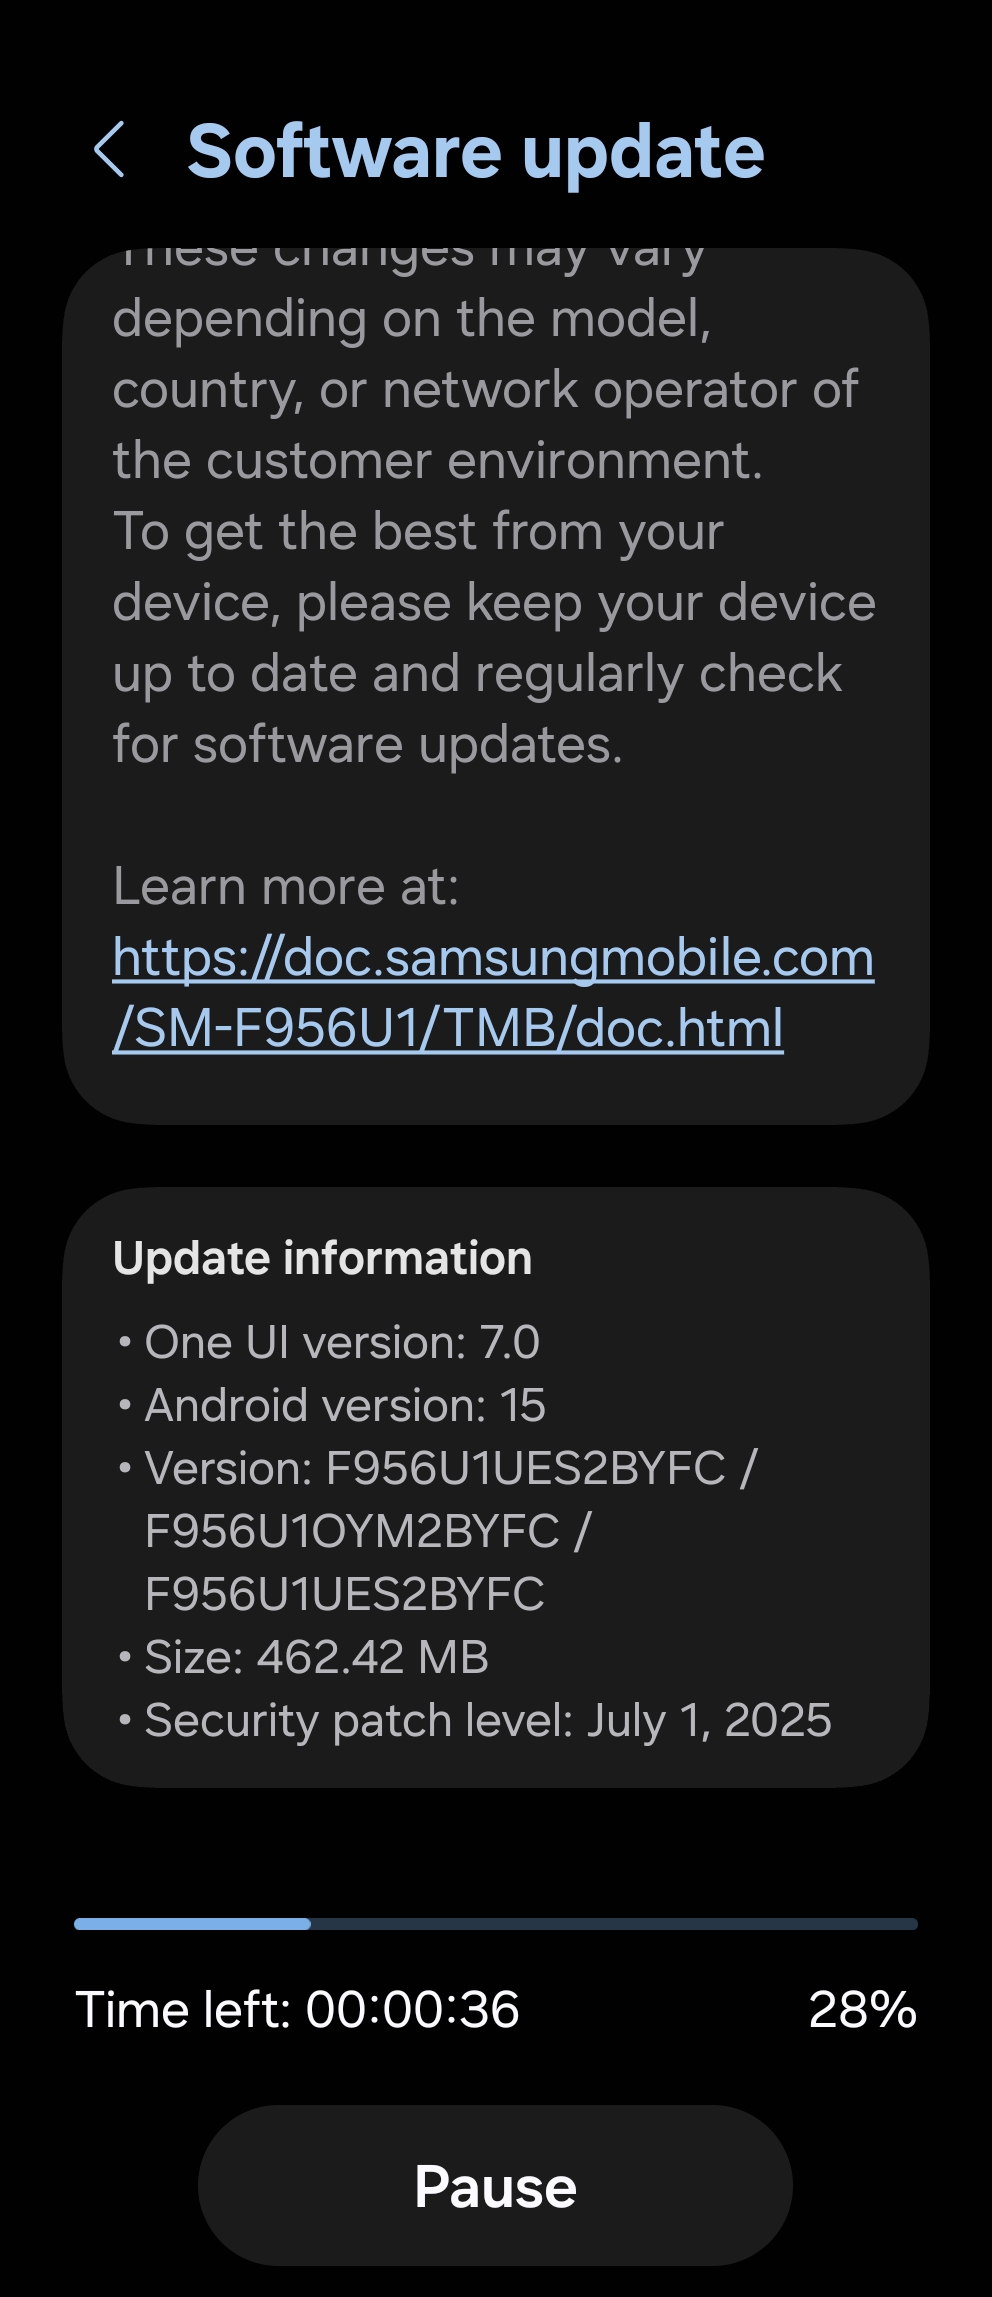Pause the update download

click(495, 2185)
